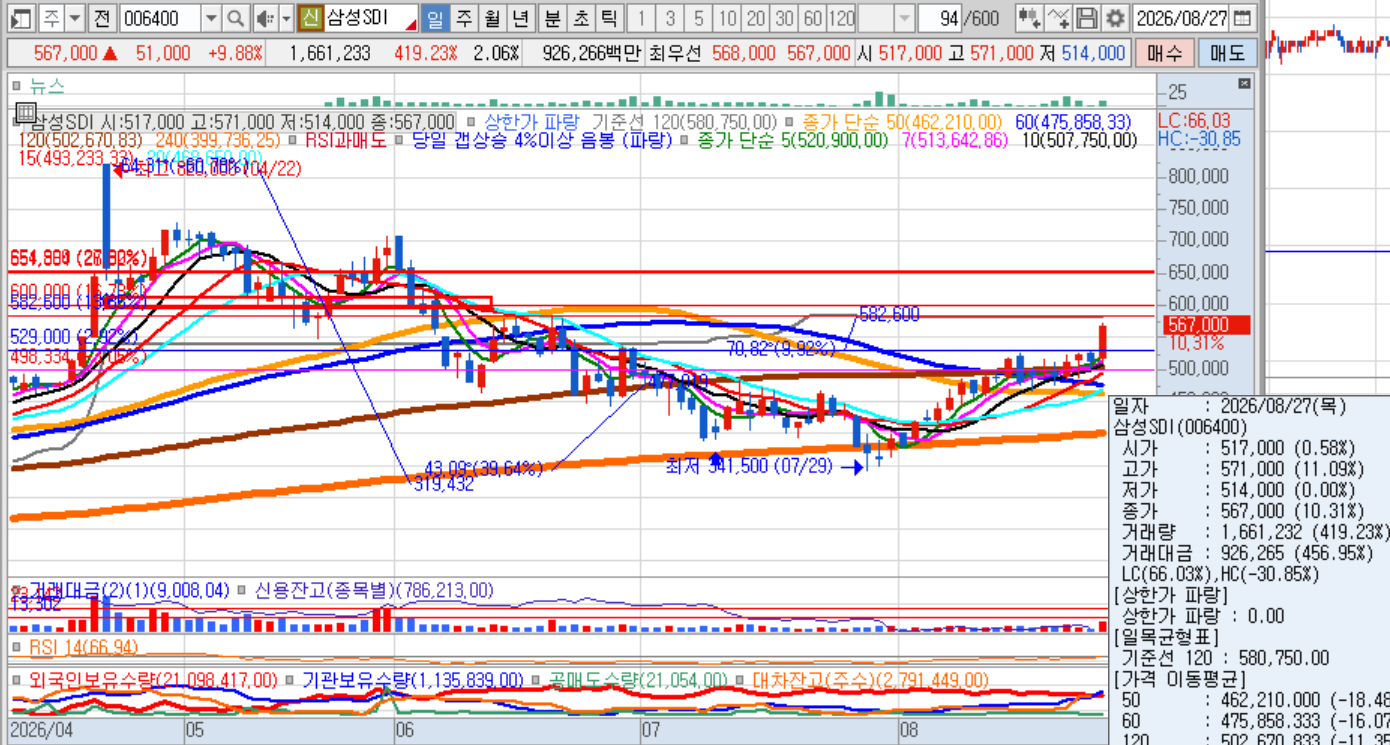Click the speaker sound icon

tap(264, 18)
